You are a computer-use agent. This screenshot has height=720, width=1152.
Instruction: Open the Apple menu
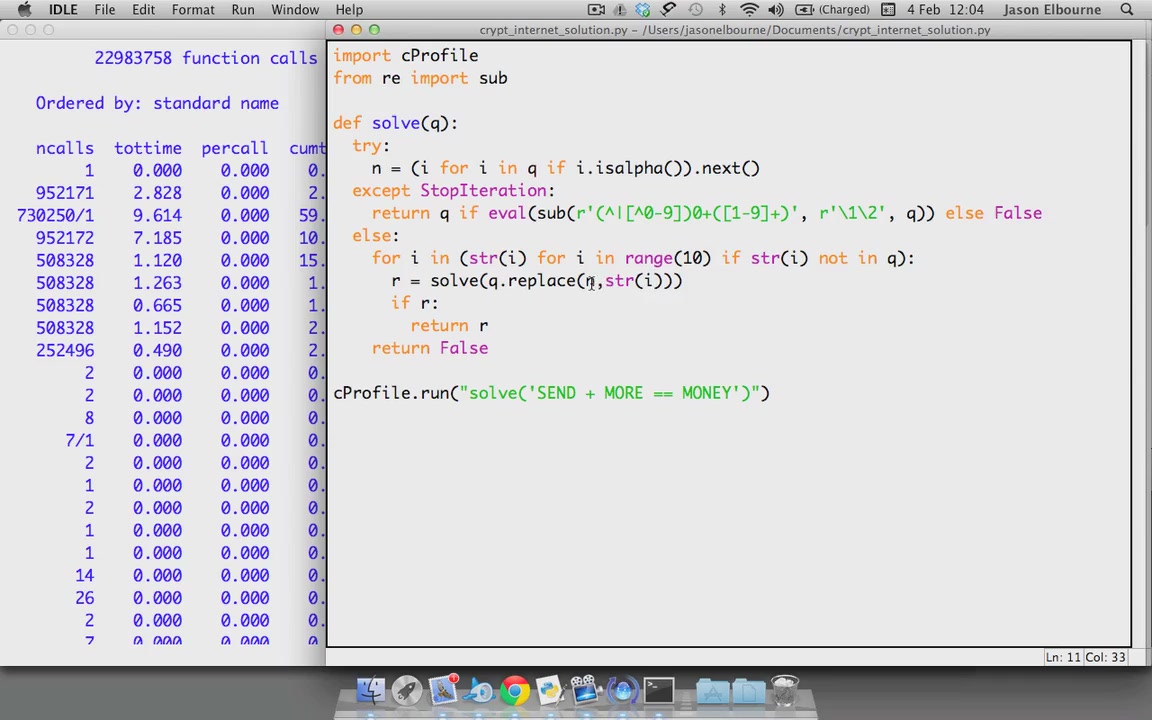click(x=24, y=10)
